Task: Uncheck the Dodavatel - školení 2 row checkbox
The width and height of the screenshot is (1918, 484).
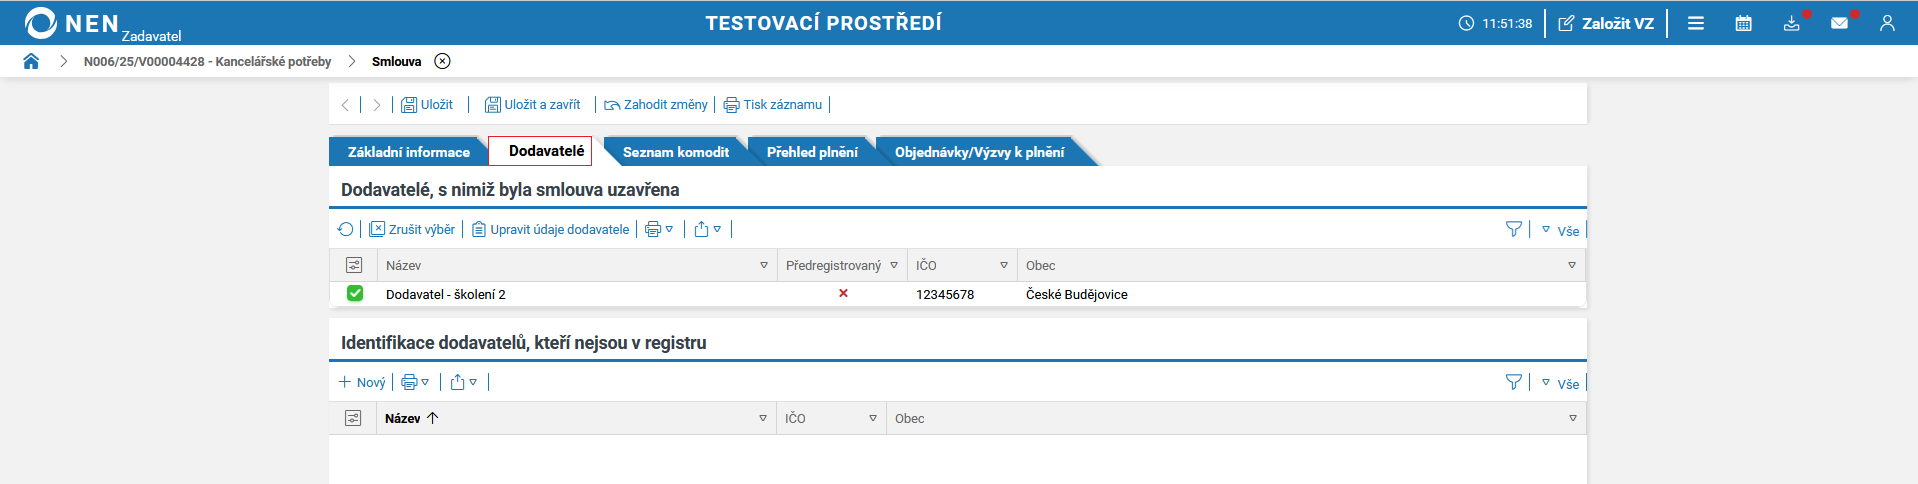Action: 355,293
